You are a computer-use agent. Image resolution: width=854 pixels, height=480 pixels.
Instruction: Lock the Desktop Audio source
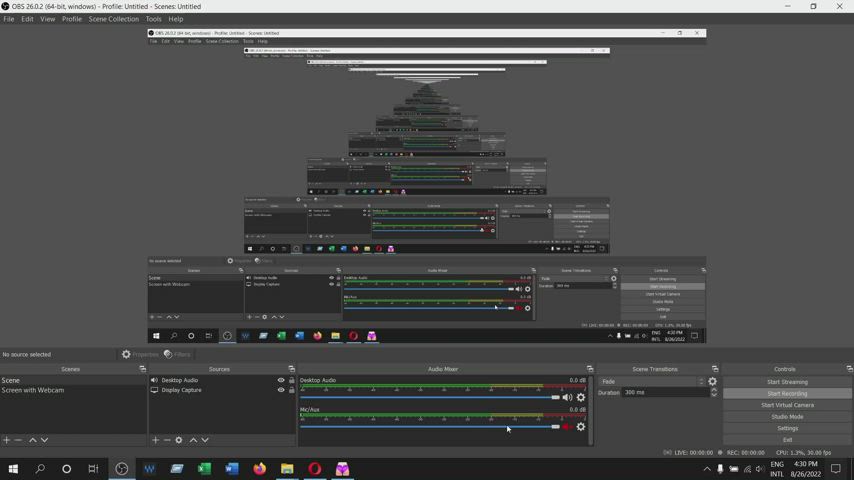(291, 380)
